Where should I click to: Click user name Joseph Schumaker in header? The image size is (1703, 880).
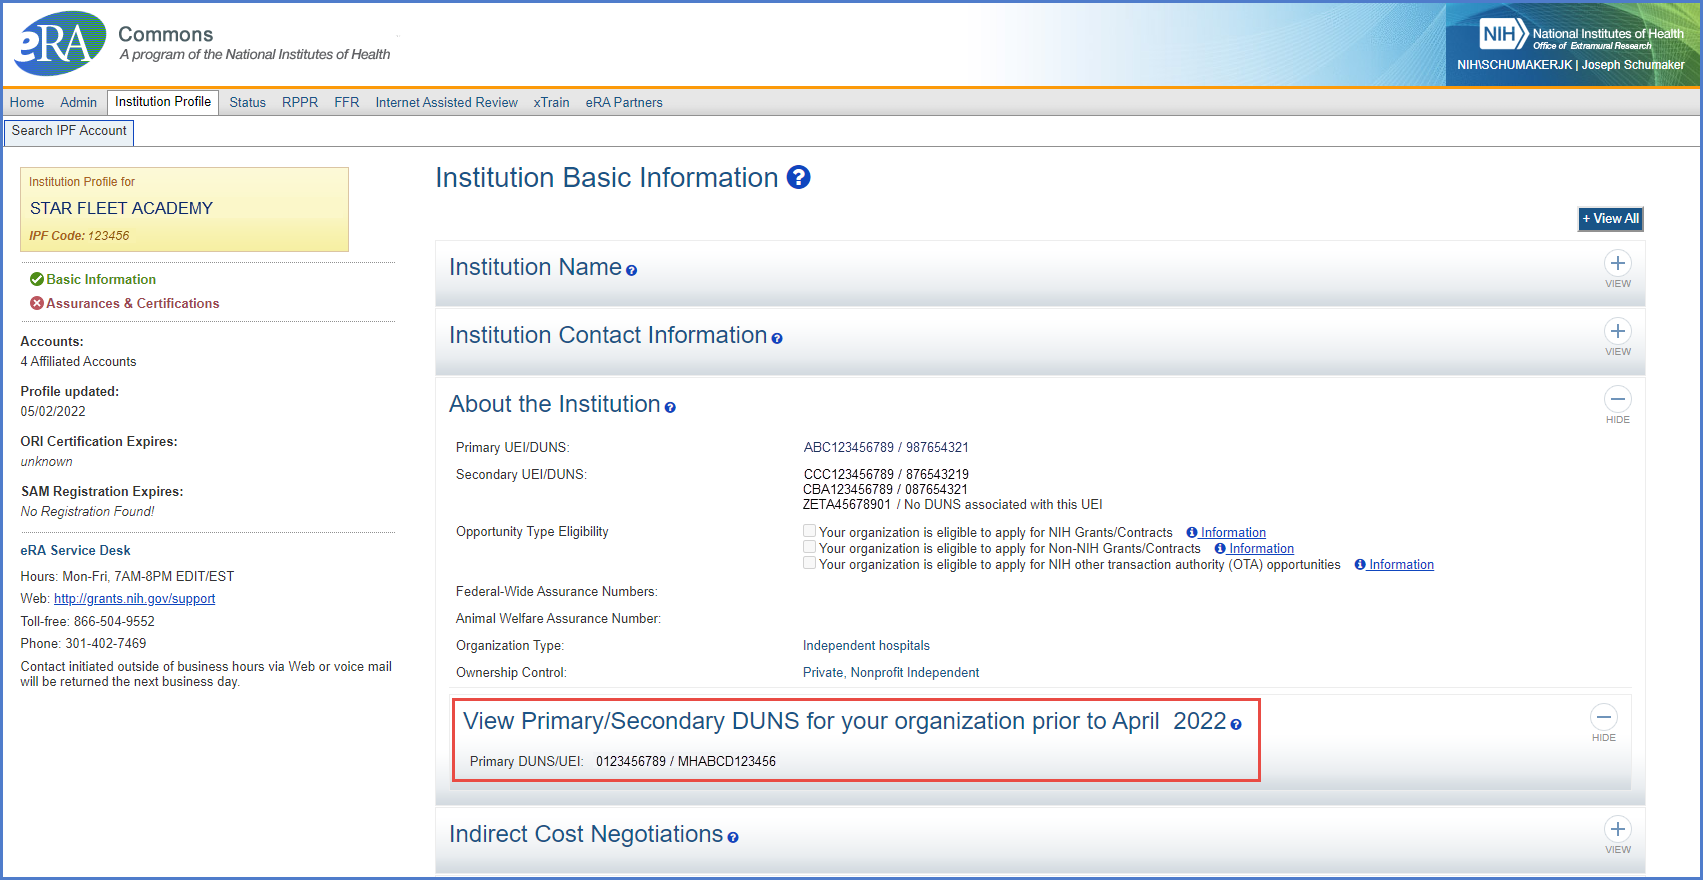coord(1633,65)
